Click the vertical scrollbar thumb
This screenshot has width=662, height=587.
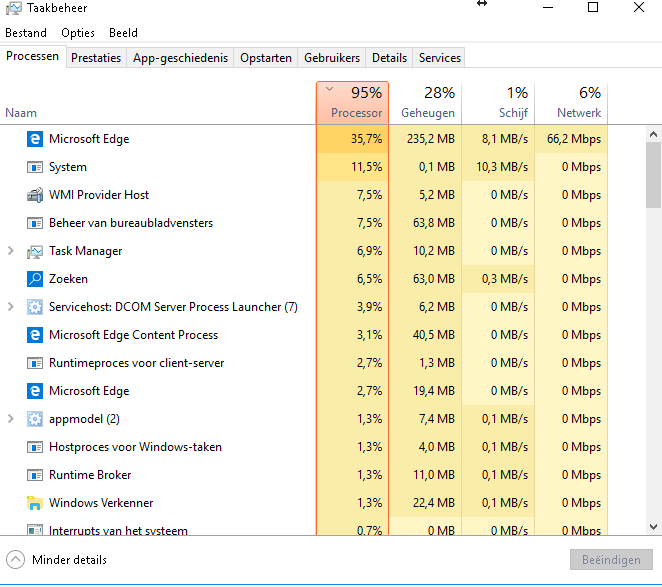[x=653, y=175]
